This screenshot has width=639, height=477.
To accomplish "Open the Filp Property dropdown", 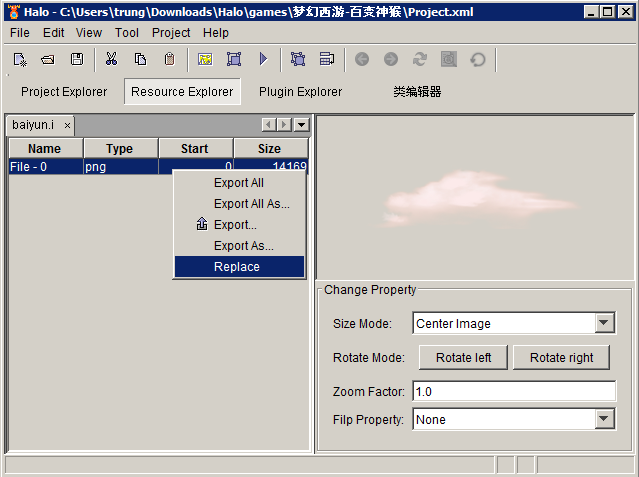I will tap(604, 419).
